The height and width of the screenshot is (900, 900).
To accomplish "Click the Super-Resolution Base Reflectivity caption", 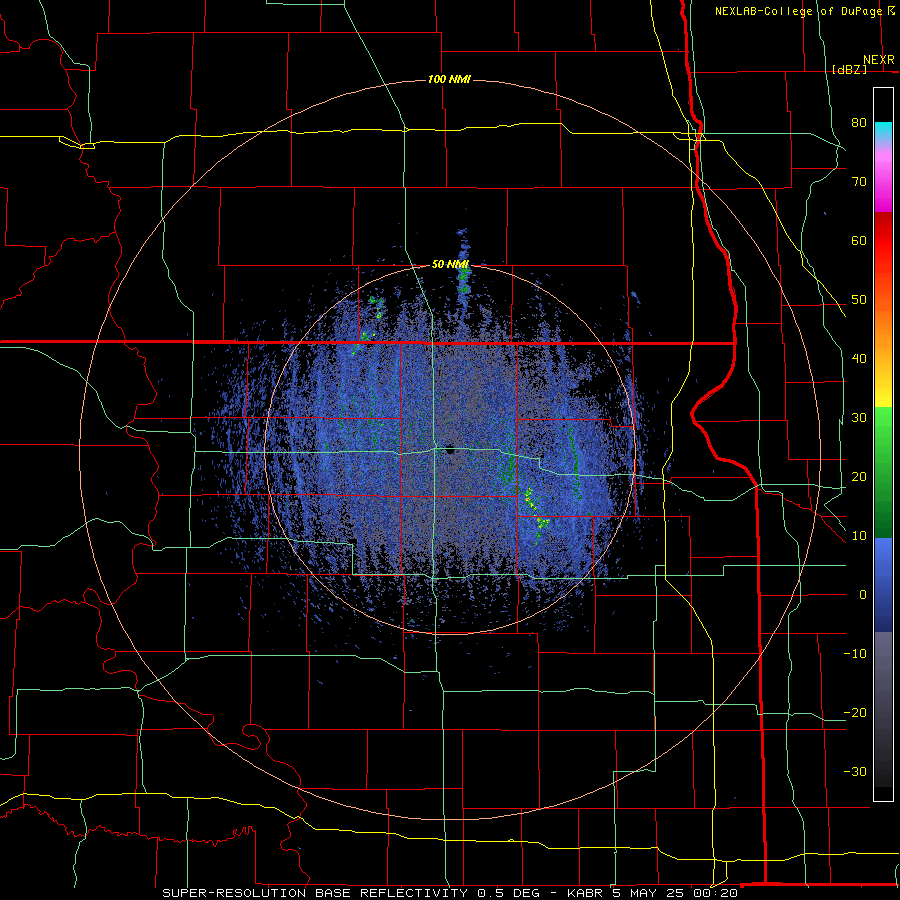I will [x=449, y=893].
